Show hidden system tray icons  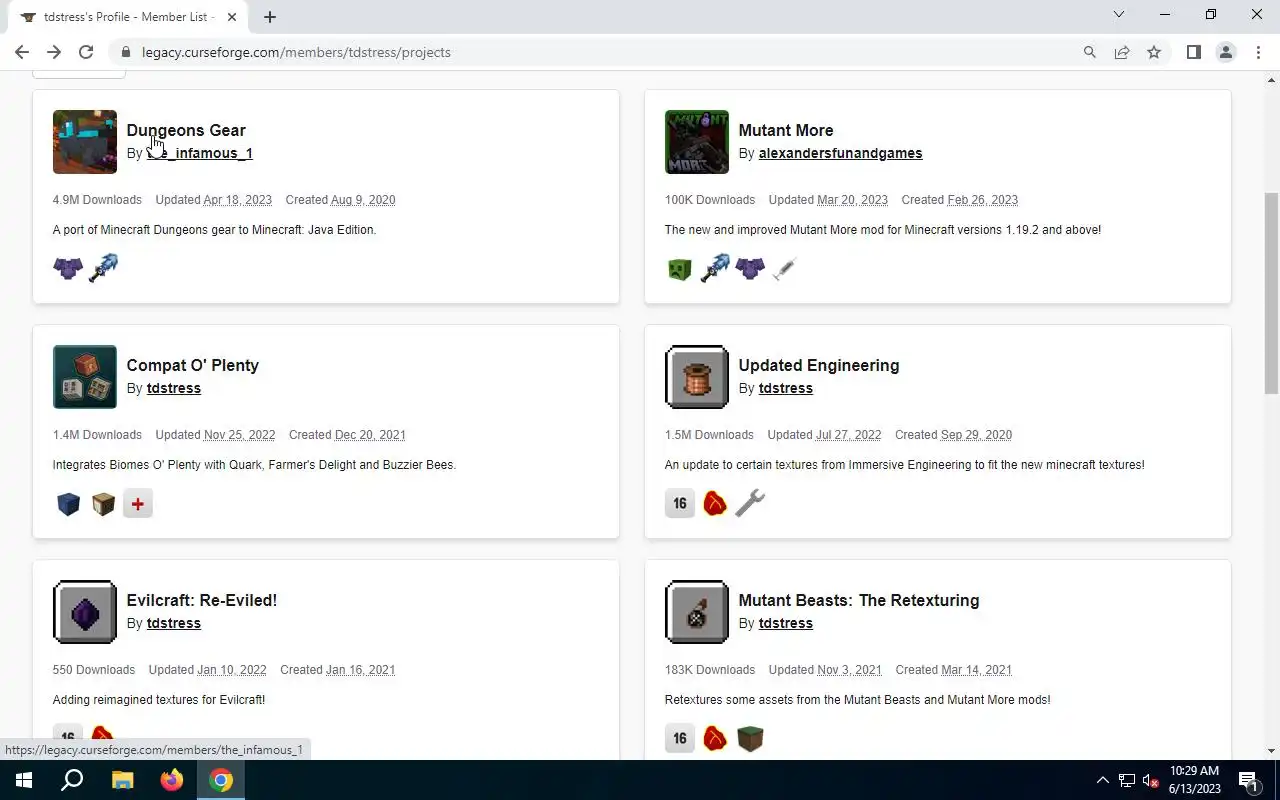[1103, 780]
